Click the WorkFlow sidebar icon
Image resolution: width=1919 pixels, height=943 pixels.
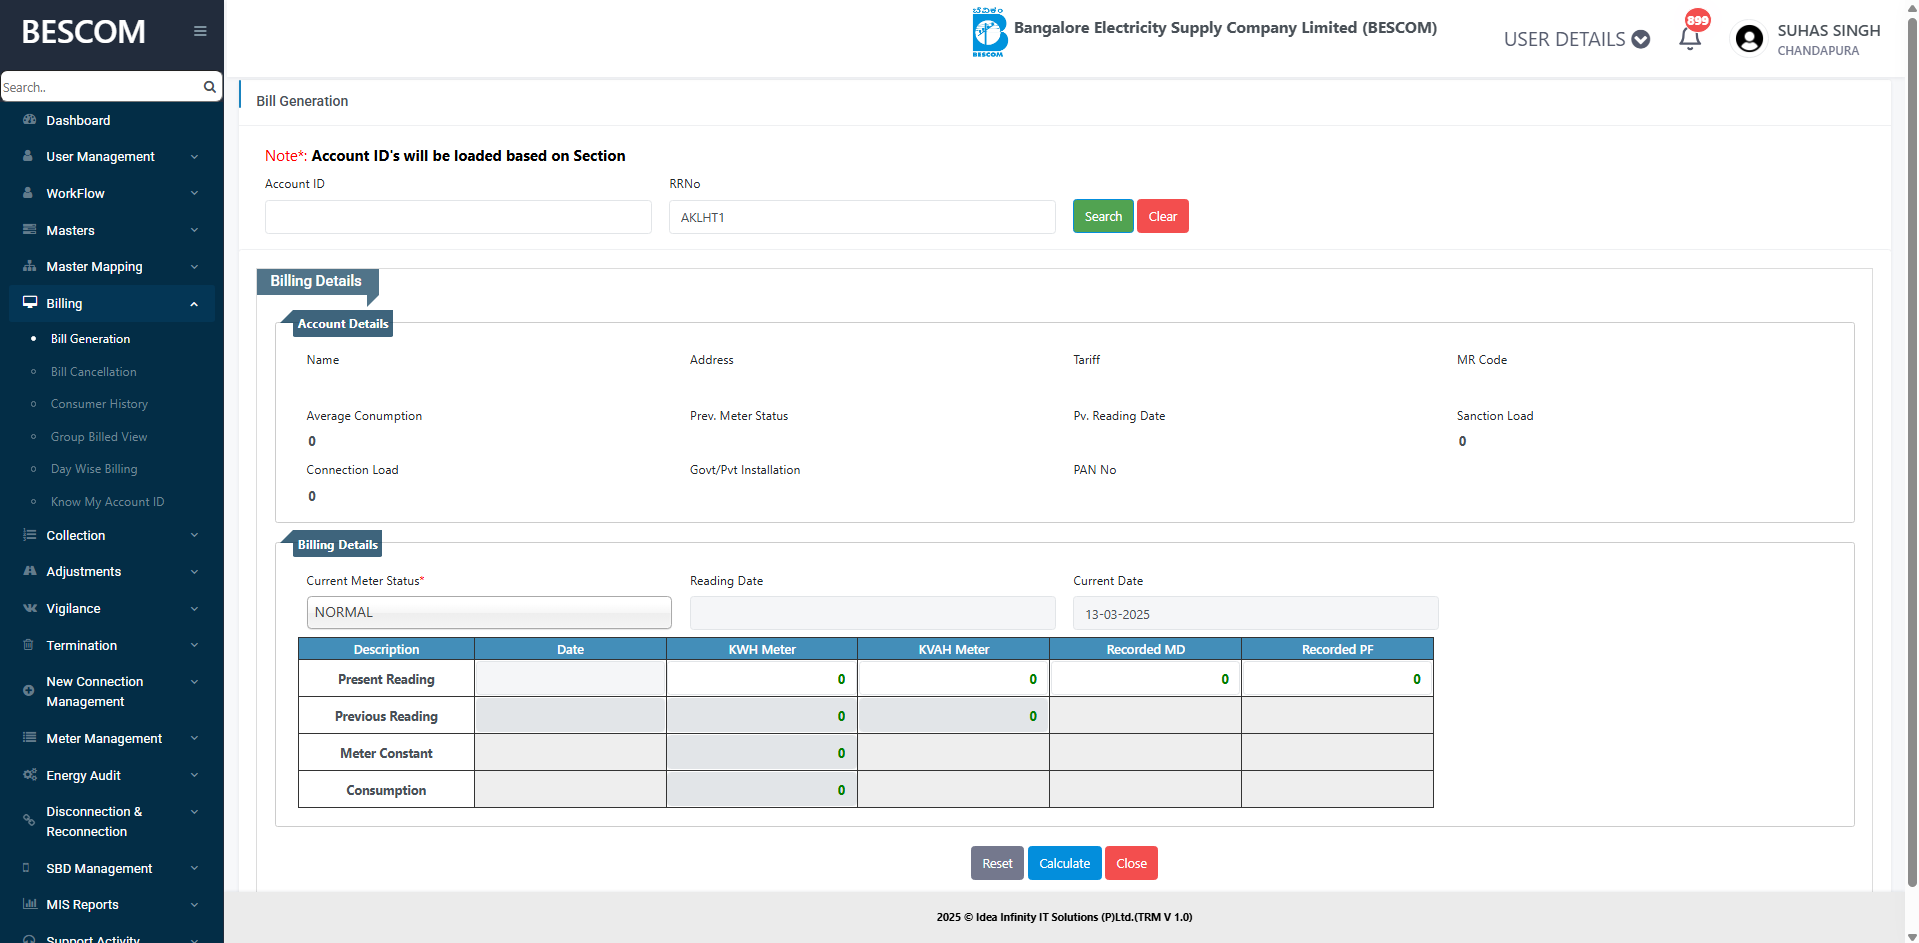pos(28,193)
